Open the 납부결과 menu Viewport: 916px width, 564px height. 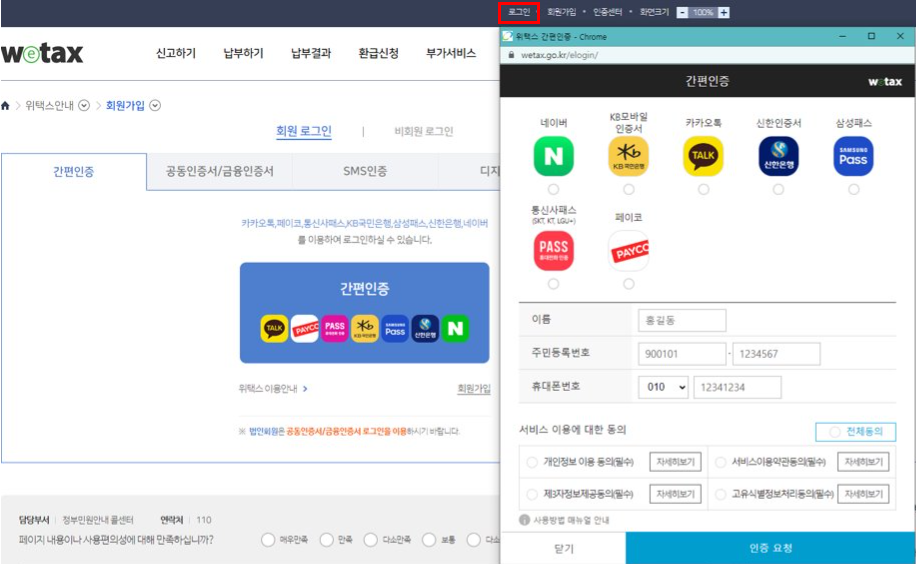pyautogui.click(x=311, y=53)
